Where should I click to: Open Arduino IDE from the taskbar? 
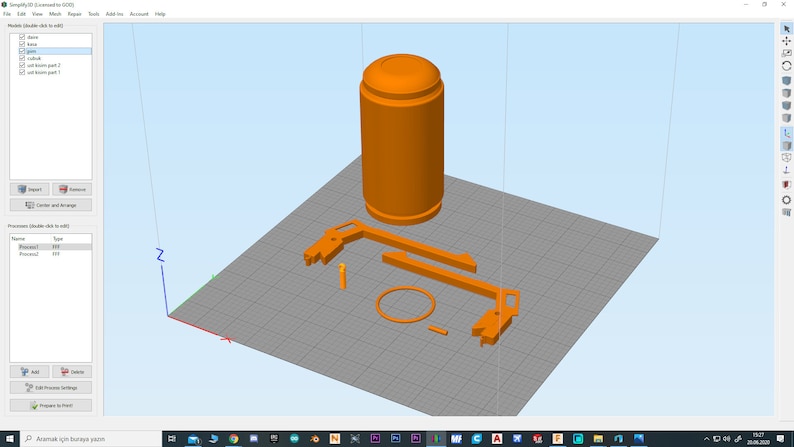pyautogui.click(x=294, y=438)
